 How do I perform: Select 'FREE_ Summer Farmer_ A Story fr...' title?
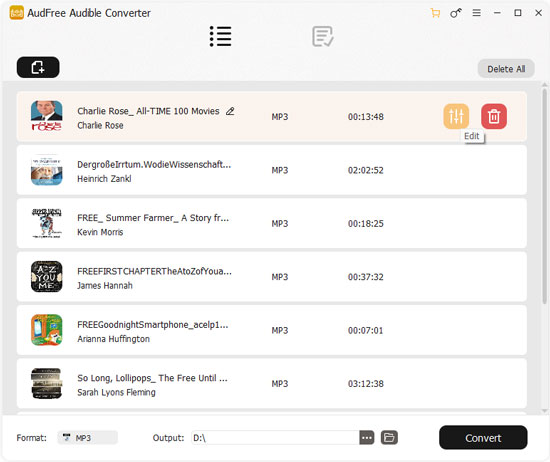pos(153,218)
